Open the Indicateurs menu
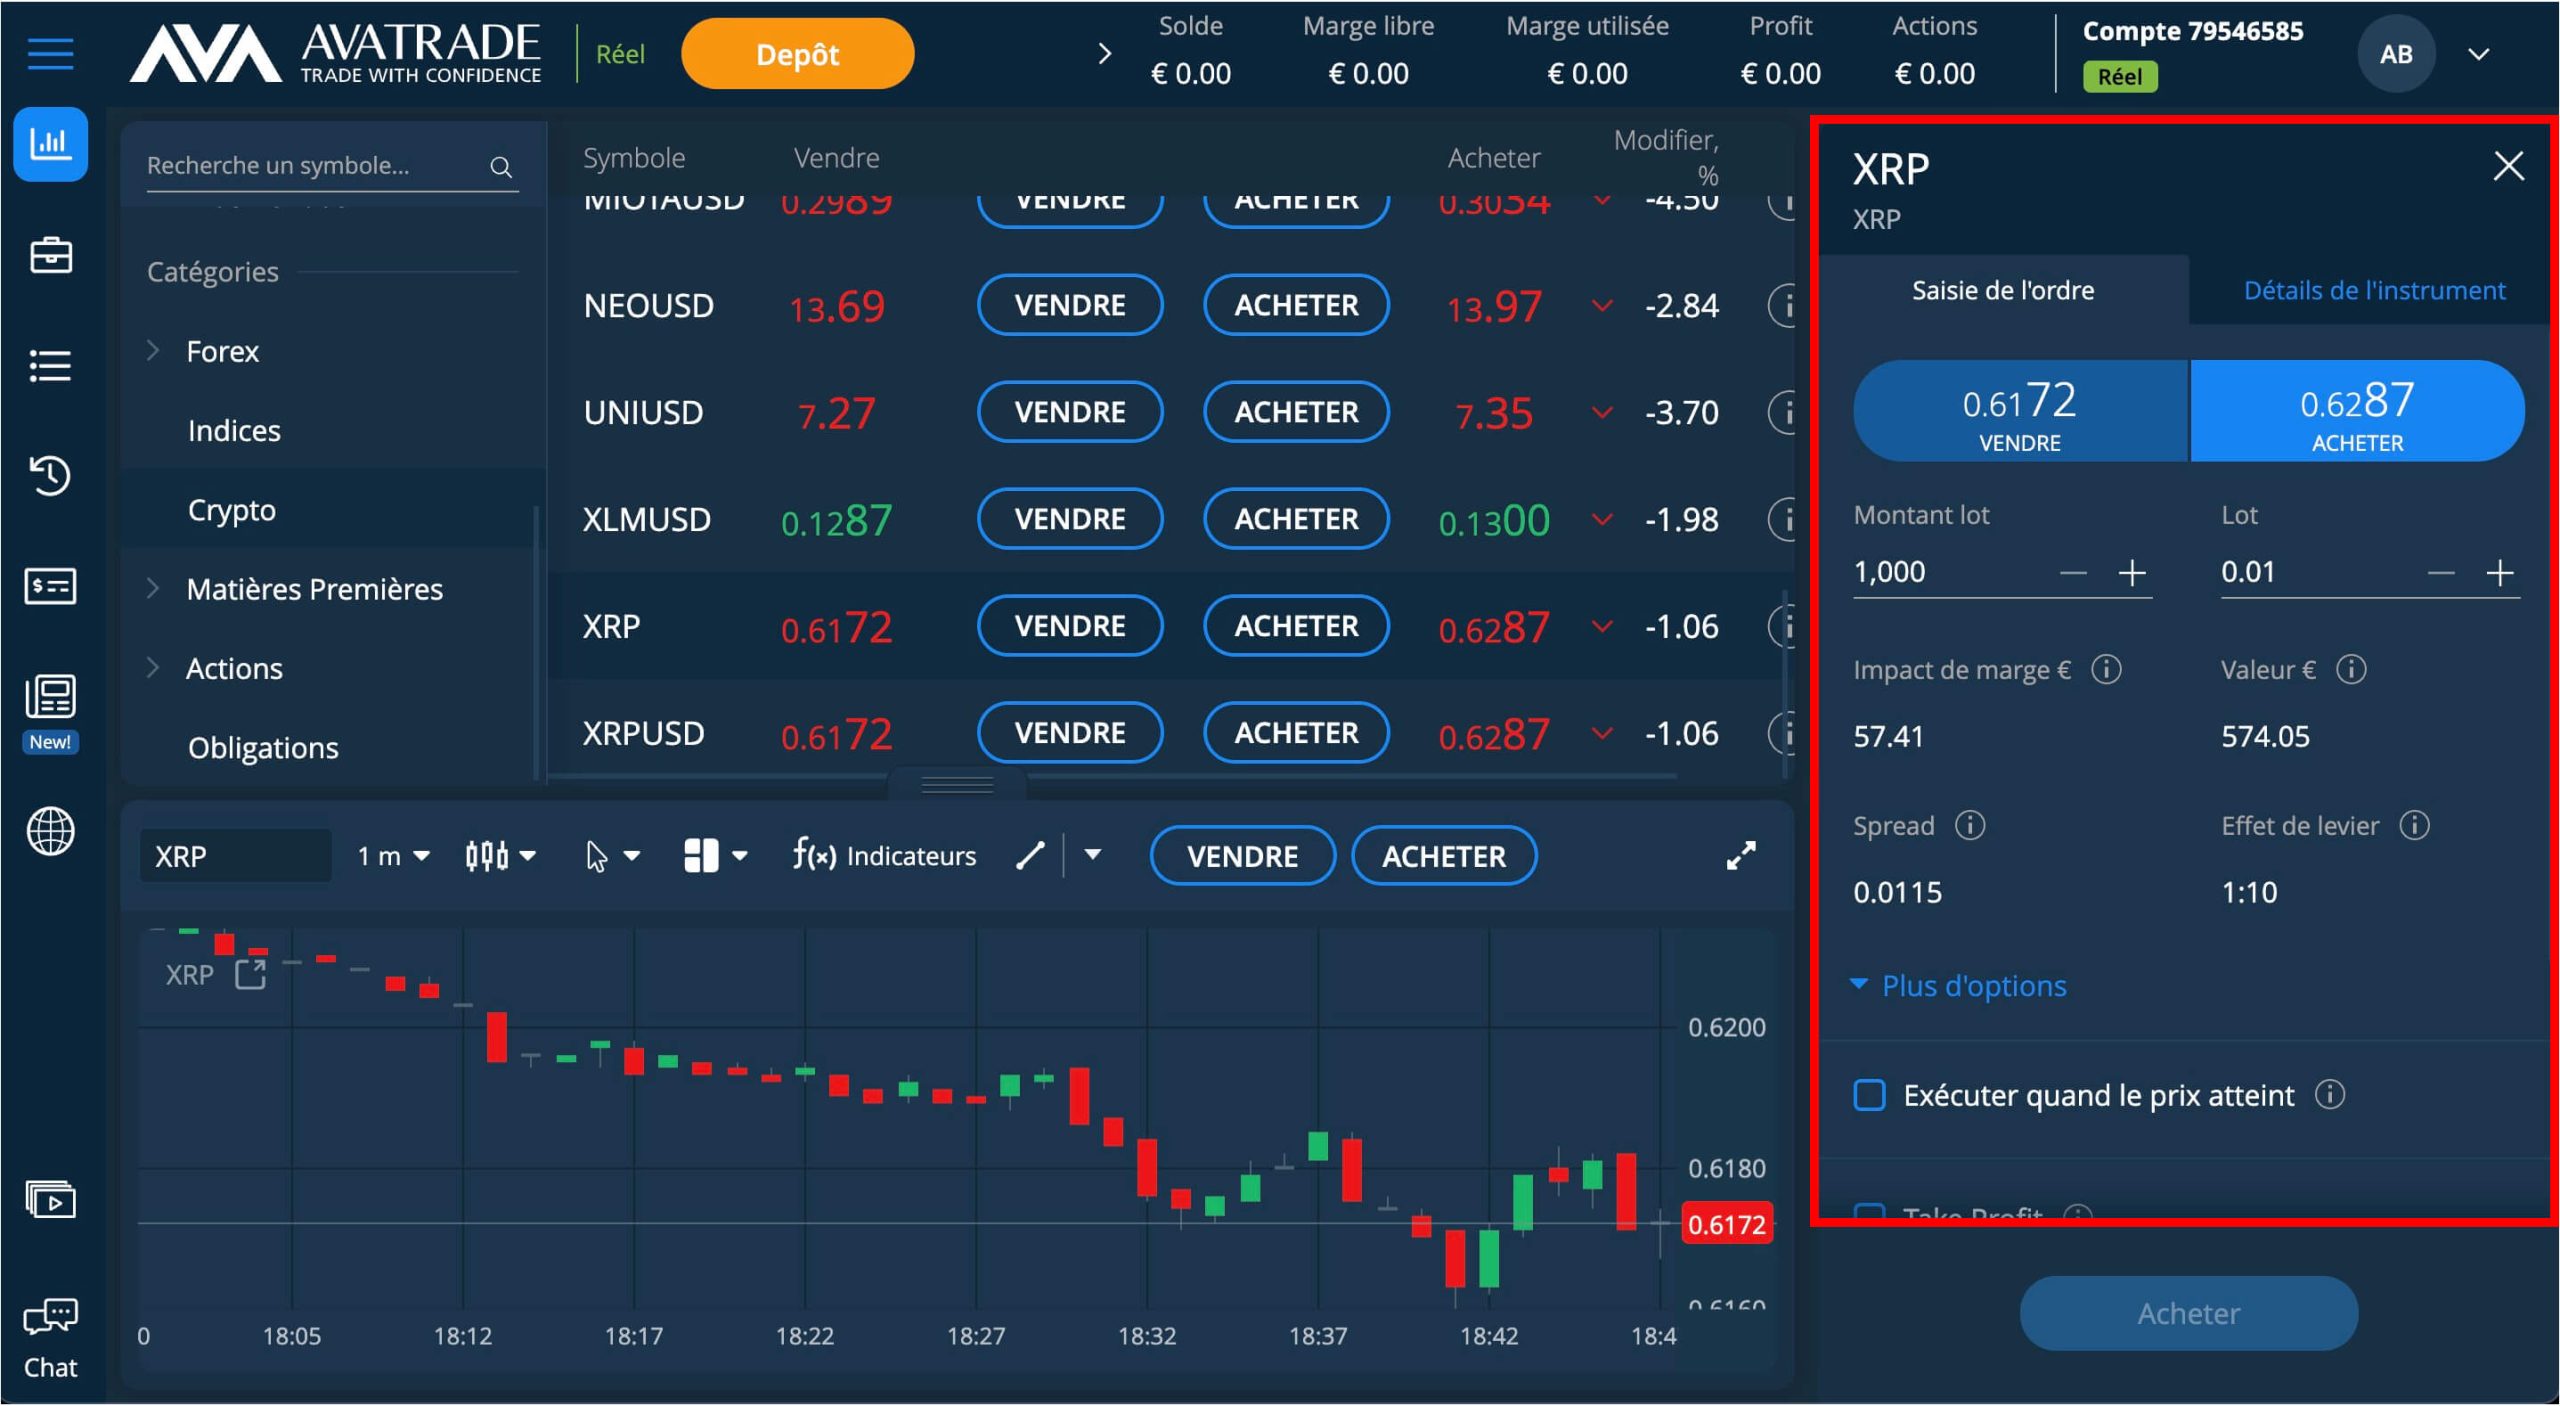 pyautogui.click(x=884, y=856)
